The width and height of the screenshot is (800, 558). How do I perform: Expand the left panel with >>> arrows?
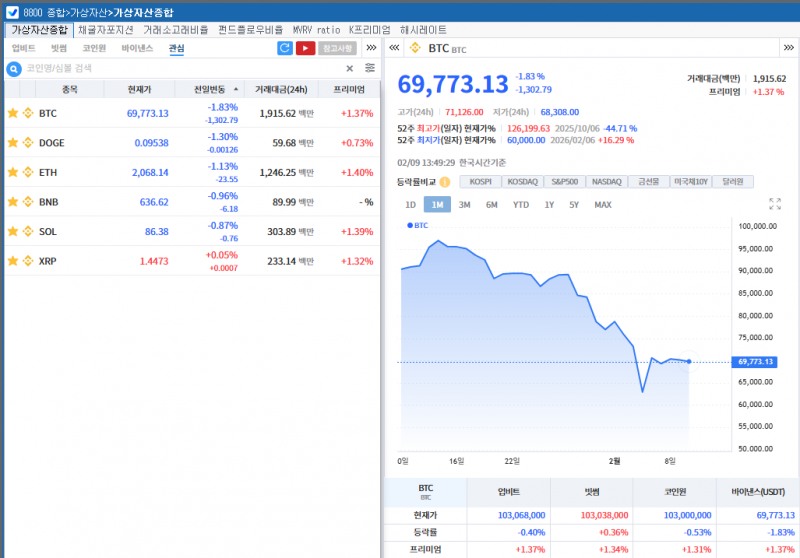371,48
